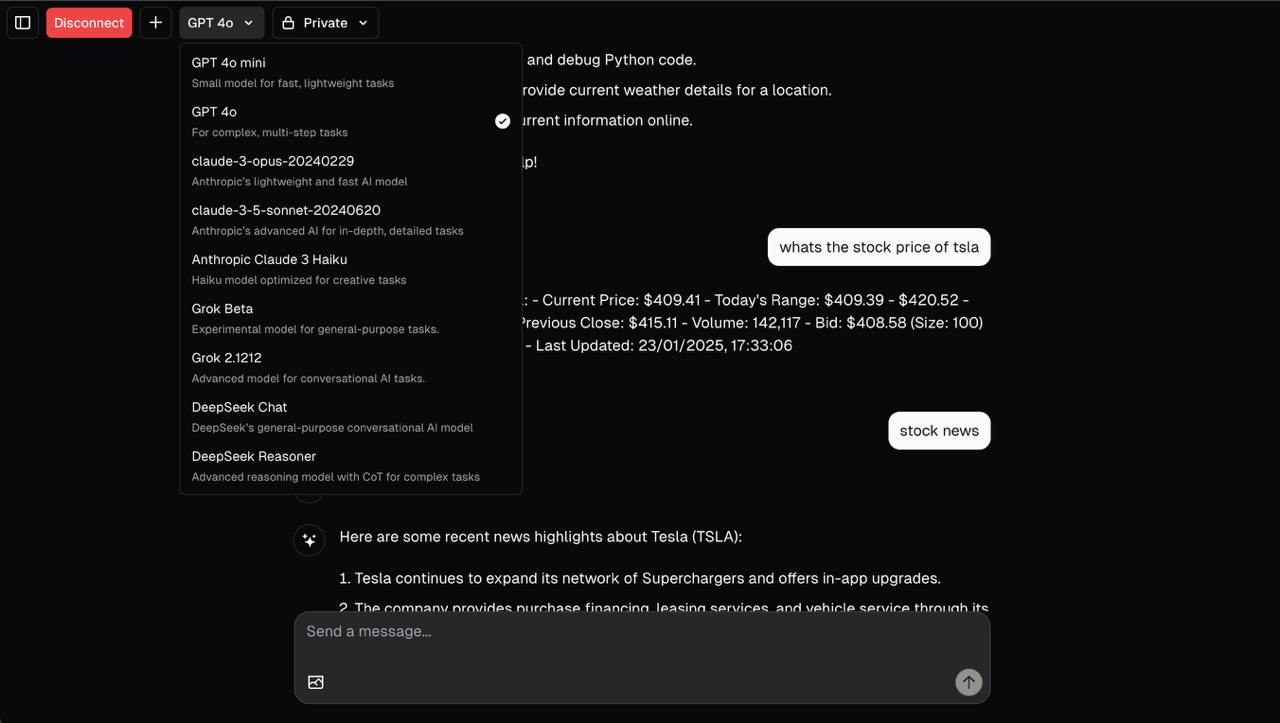This screenshot has height=723, width=1280.
Task: Start a new chat with plus icon
Action: 155,23
